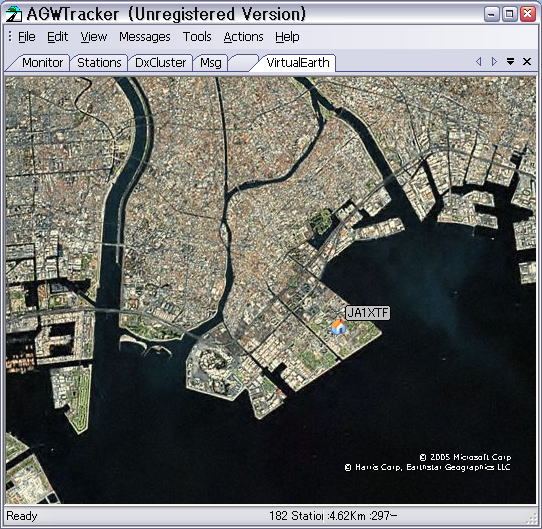Open the Tools menu
Screen dimensions: 542x529
[x=197, y=37]
